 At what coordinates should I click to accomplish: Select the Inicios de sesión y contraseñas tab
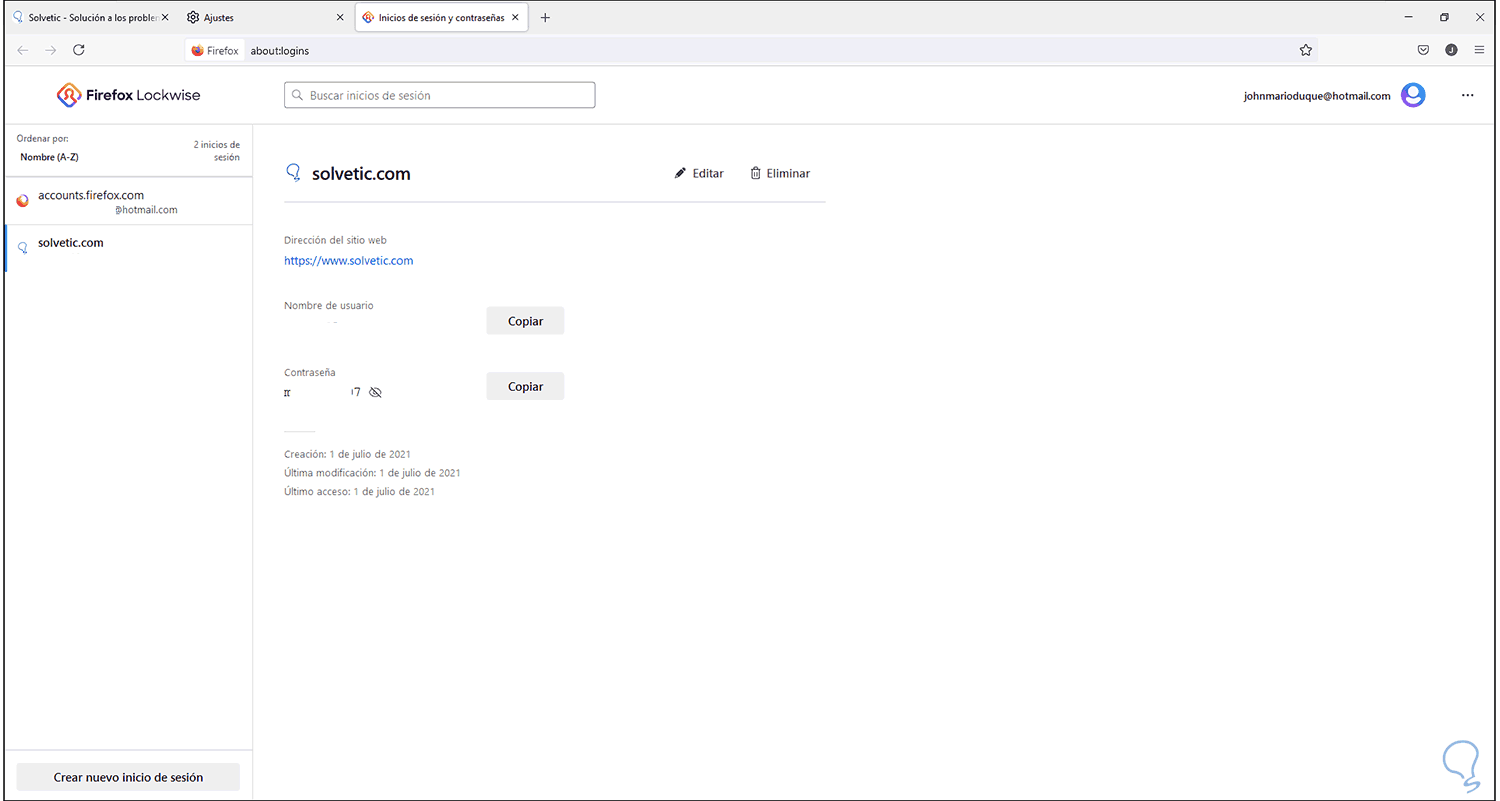(442, 18)
